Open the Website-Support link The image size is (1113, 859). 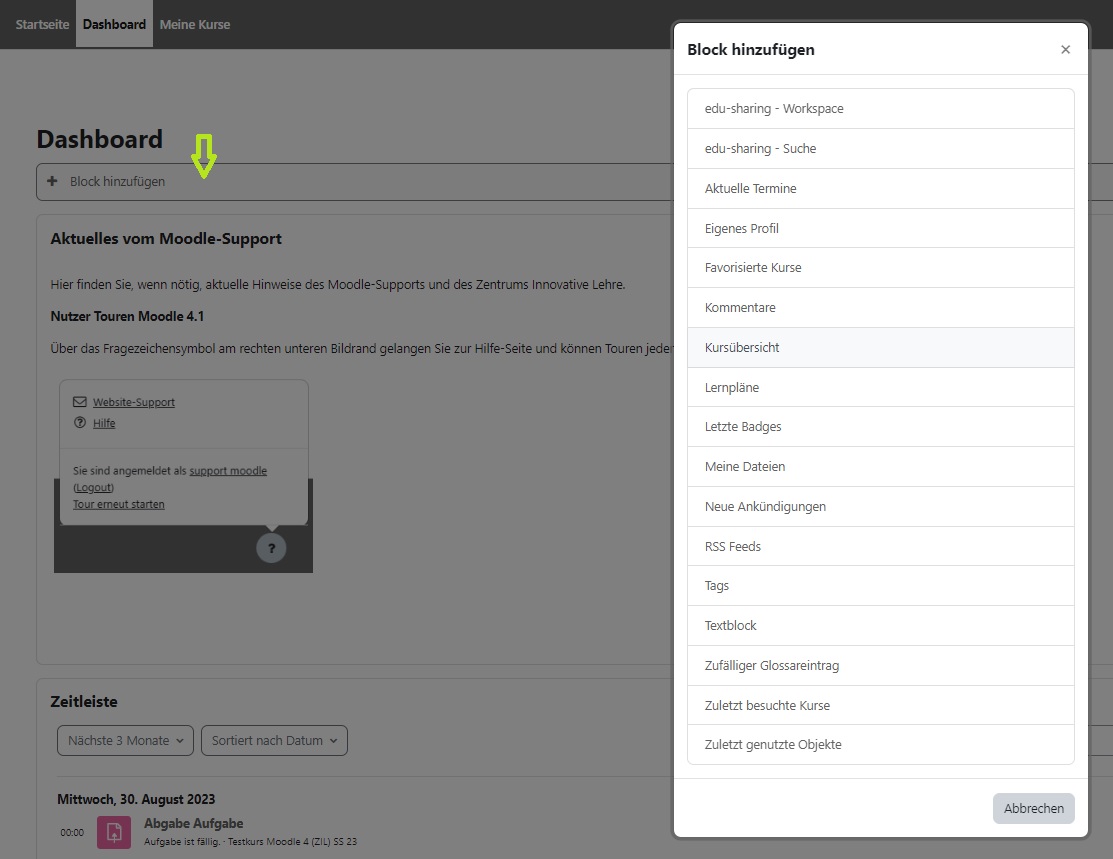coord(134,402)
